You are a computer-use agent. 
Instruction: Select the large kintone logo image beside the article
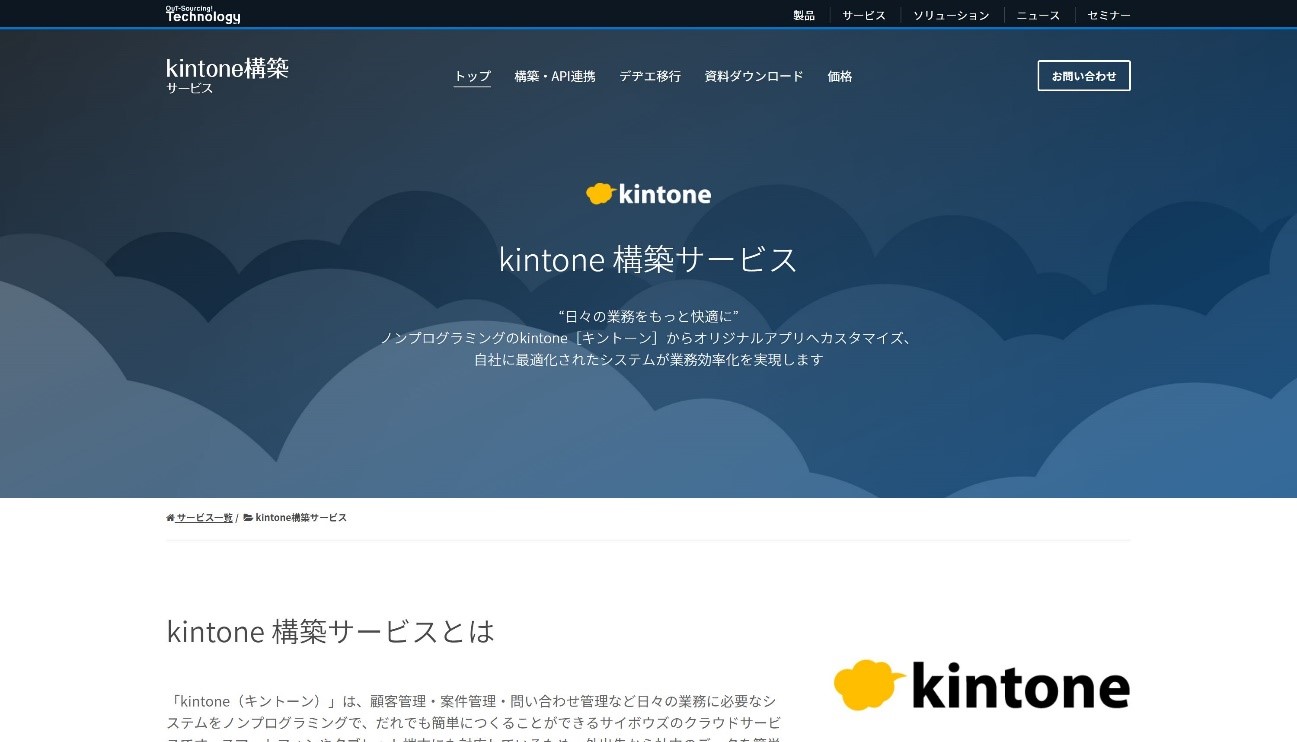click(981, 685)
